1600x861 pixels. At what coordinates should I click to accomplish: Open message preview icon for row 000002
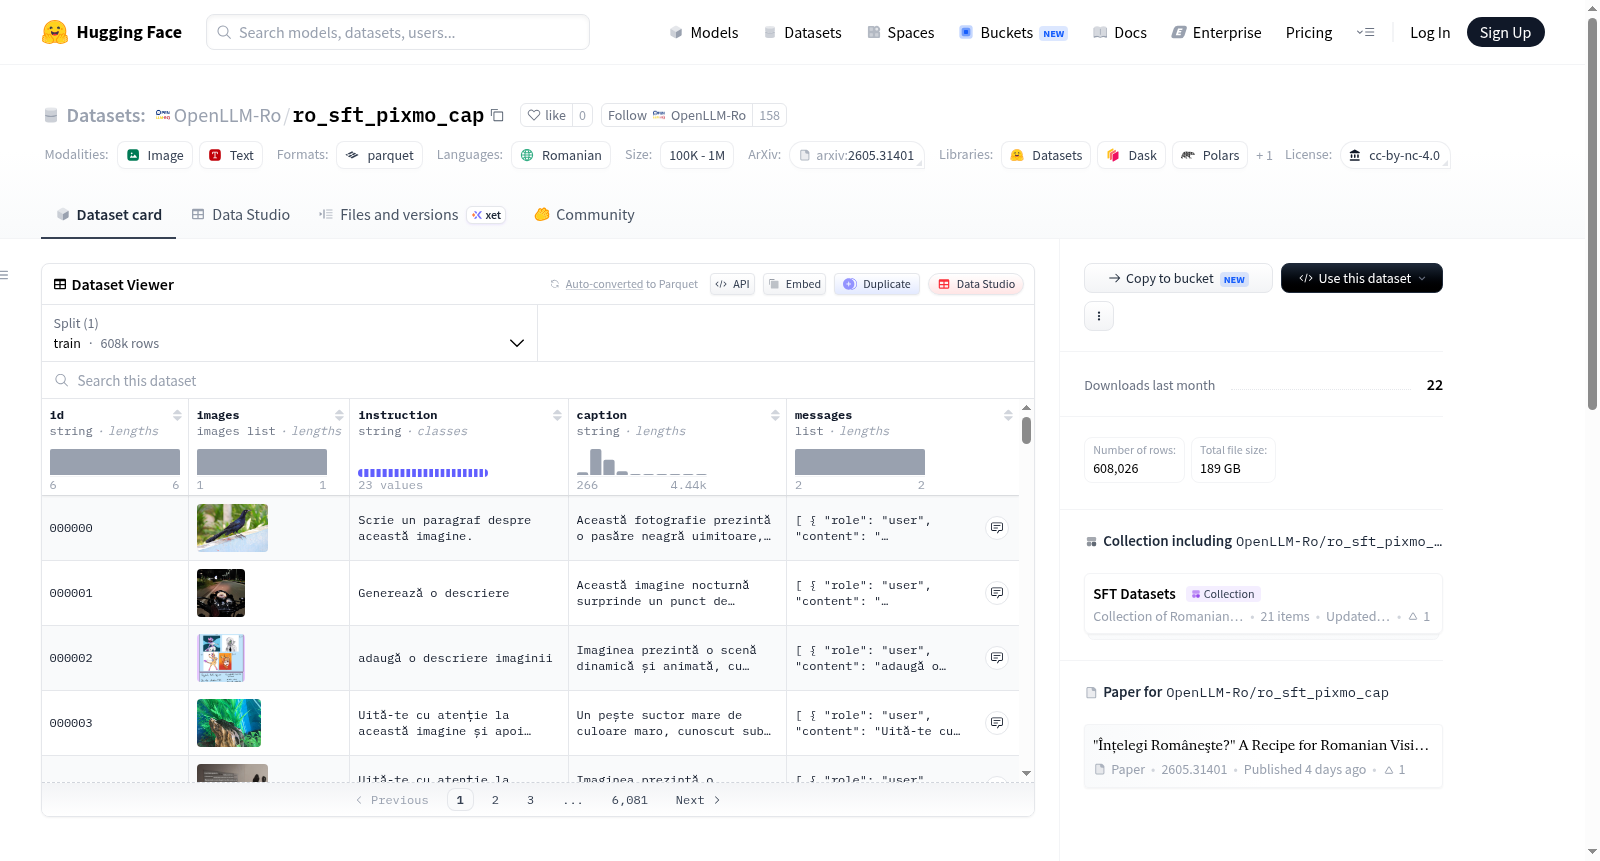997,658
